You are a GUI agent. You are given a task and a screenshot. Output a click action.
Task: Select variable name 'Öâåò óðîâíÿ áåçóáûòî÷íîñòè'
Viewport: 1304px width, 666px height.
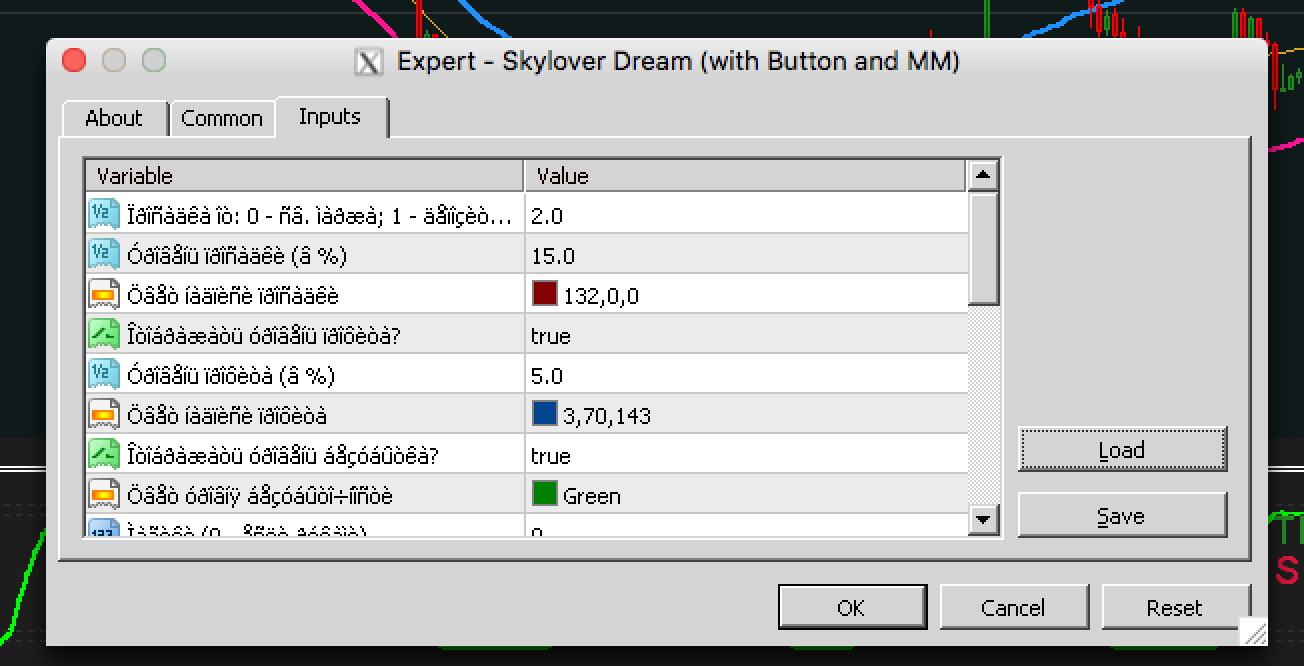[x=260, y=496]
